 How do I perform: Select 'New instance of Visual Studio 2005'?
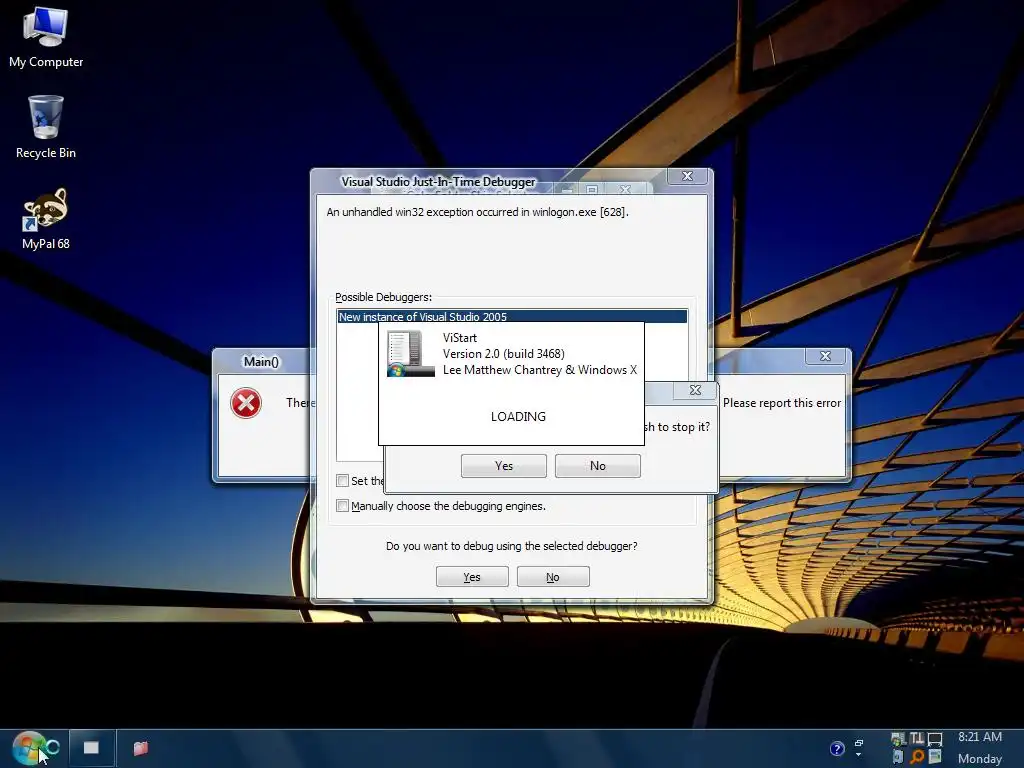pyautogui.click(x=512, y=317)
